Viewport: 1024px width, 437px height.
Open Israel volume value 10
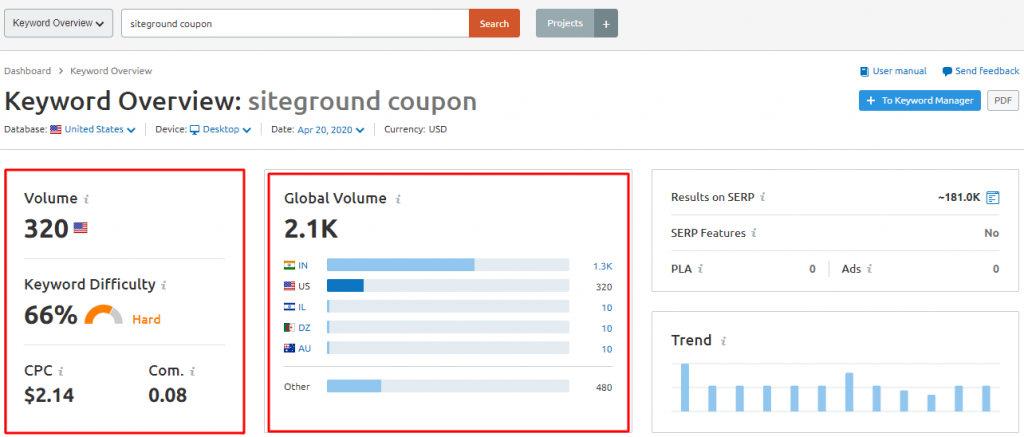click(x=607, y=308)
